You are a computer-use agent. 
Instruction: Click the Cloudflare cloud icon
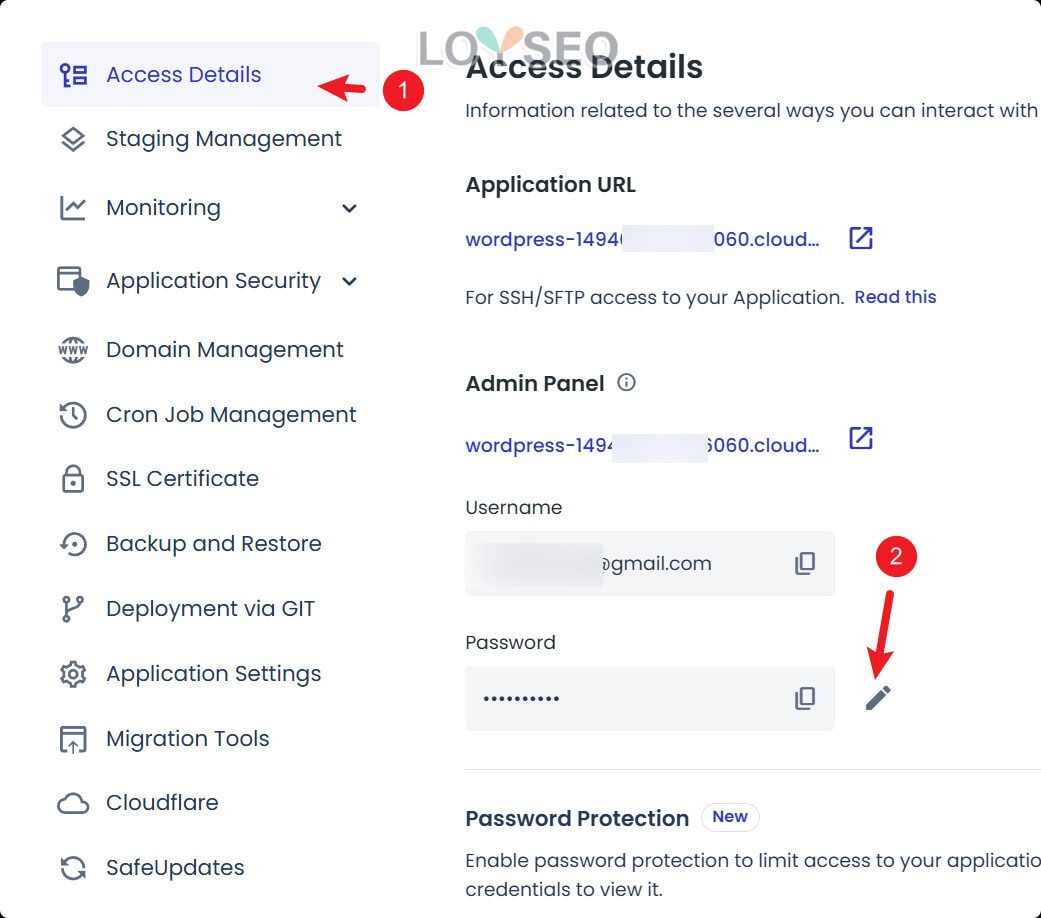73,803
